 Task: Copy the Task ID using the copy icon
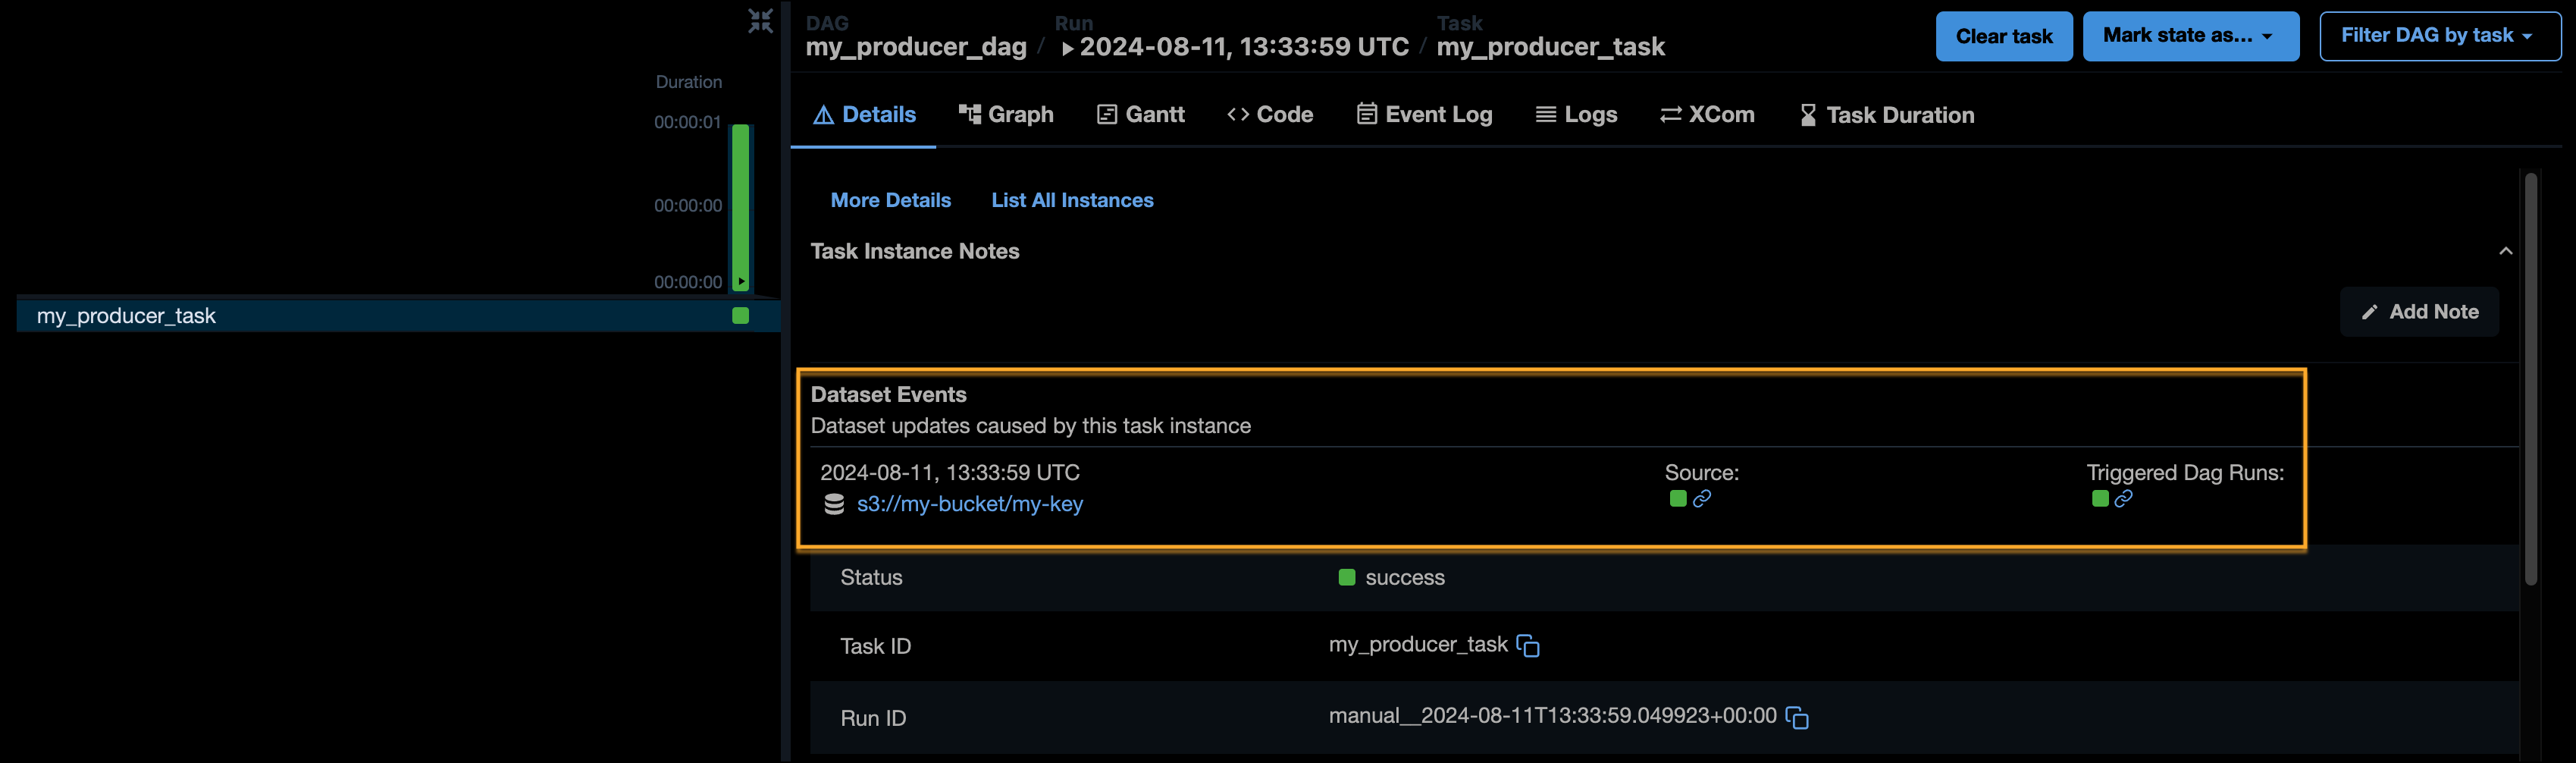(x=1529, y=645)
